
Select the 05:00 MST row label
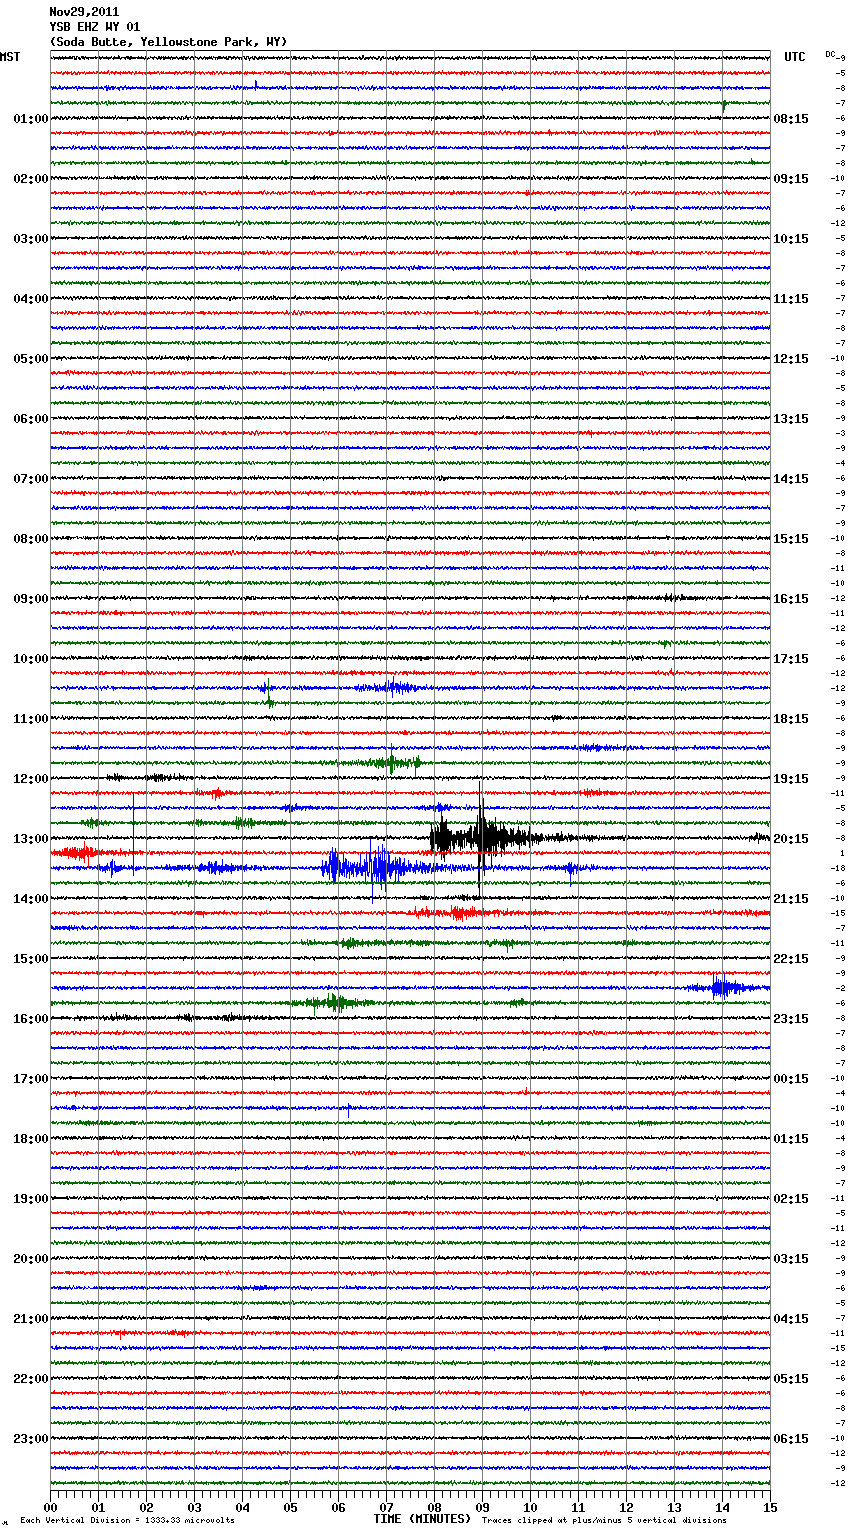(x=31, y=359)
